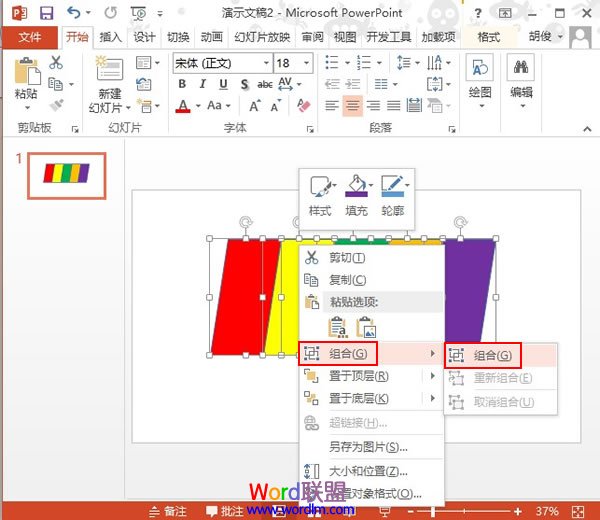The height and width of the screenshot is (520, 600).
Task: Apply strikethrough with the abc icon
Action: click(264, 84)
